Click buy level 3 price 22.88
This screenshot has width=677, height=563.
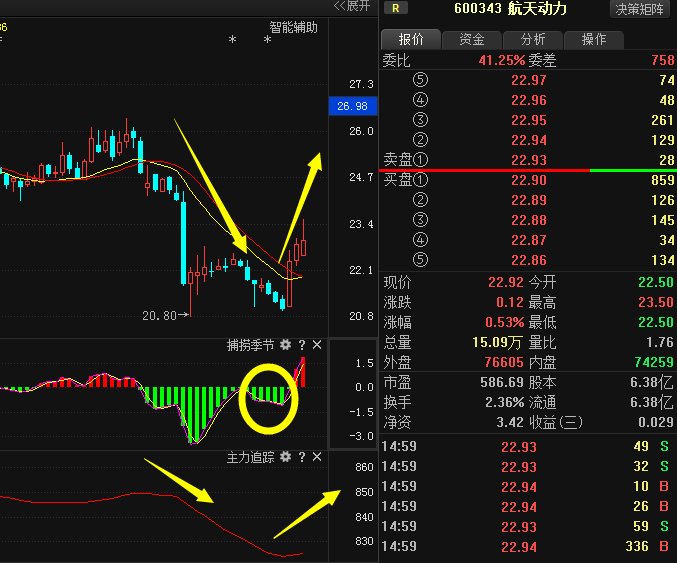529,220
